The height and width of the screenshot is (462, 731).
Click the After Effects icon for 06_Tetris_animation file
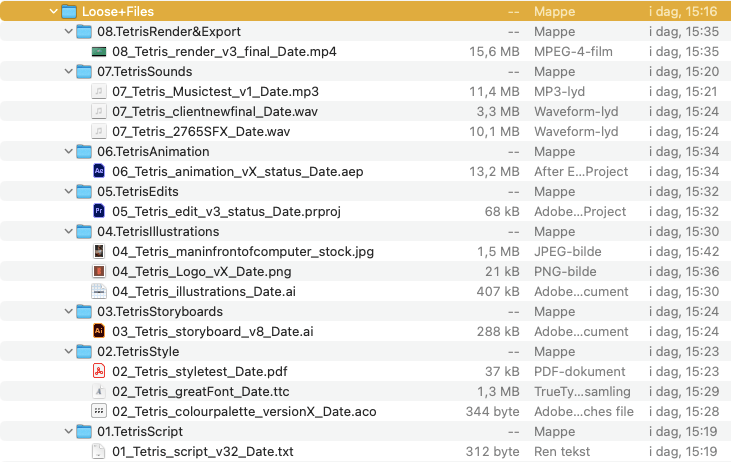[99, 171]
